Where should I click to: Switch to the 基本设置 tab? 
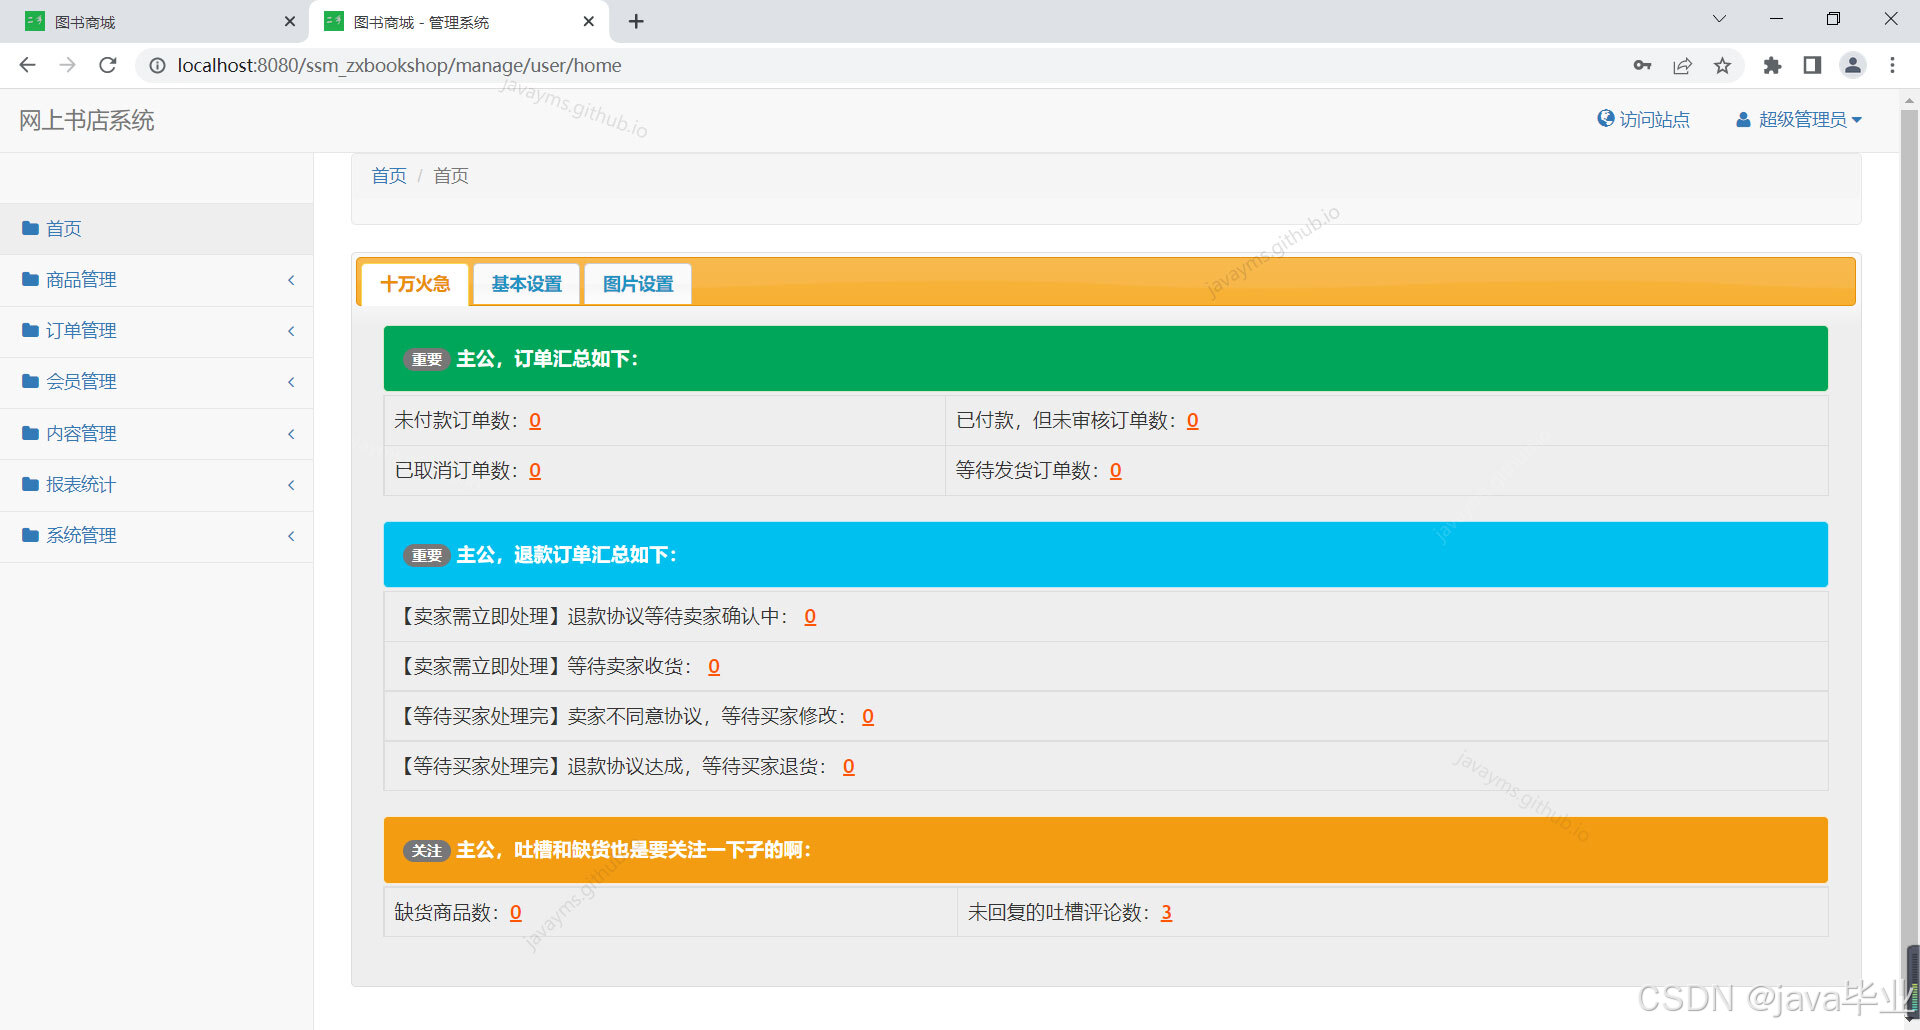(x=527, y=284)
